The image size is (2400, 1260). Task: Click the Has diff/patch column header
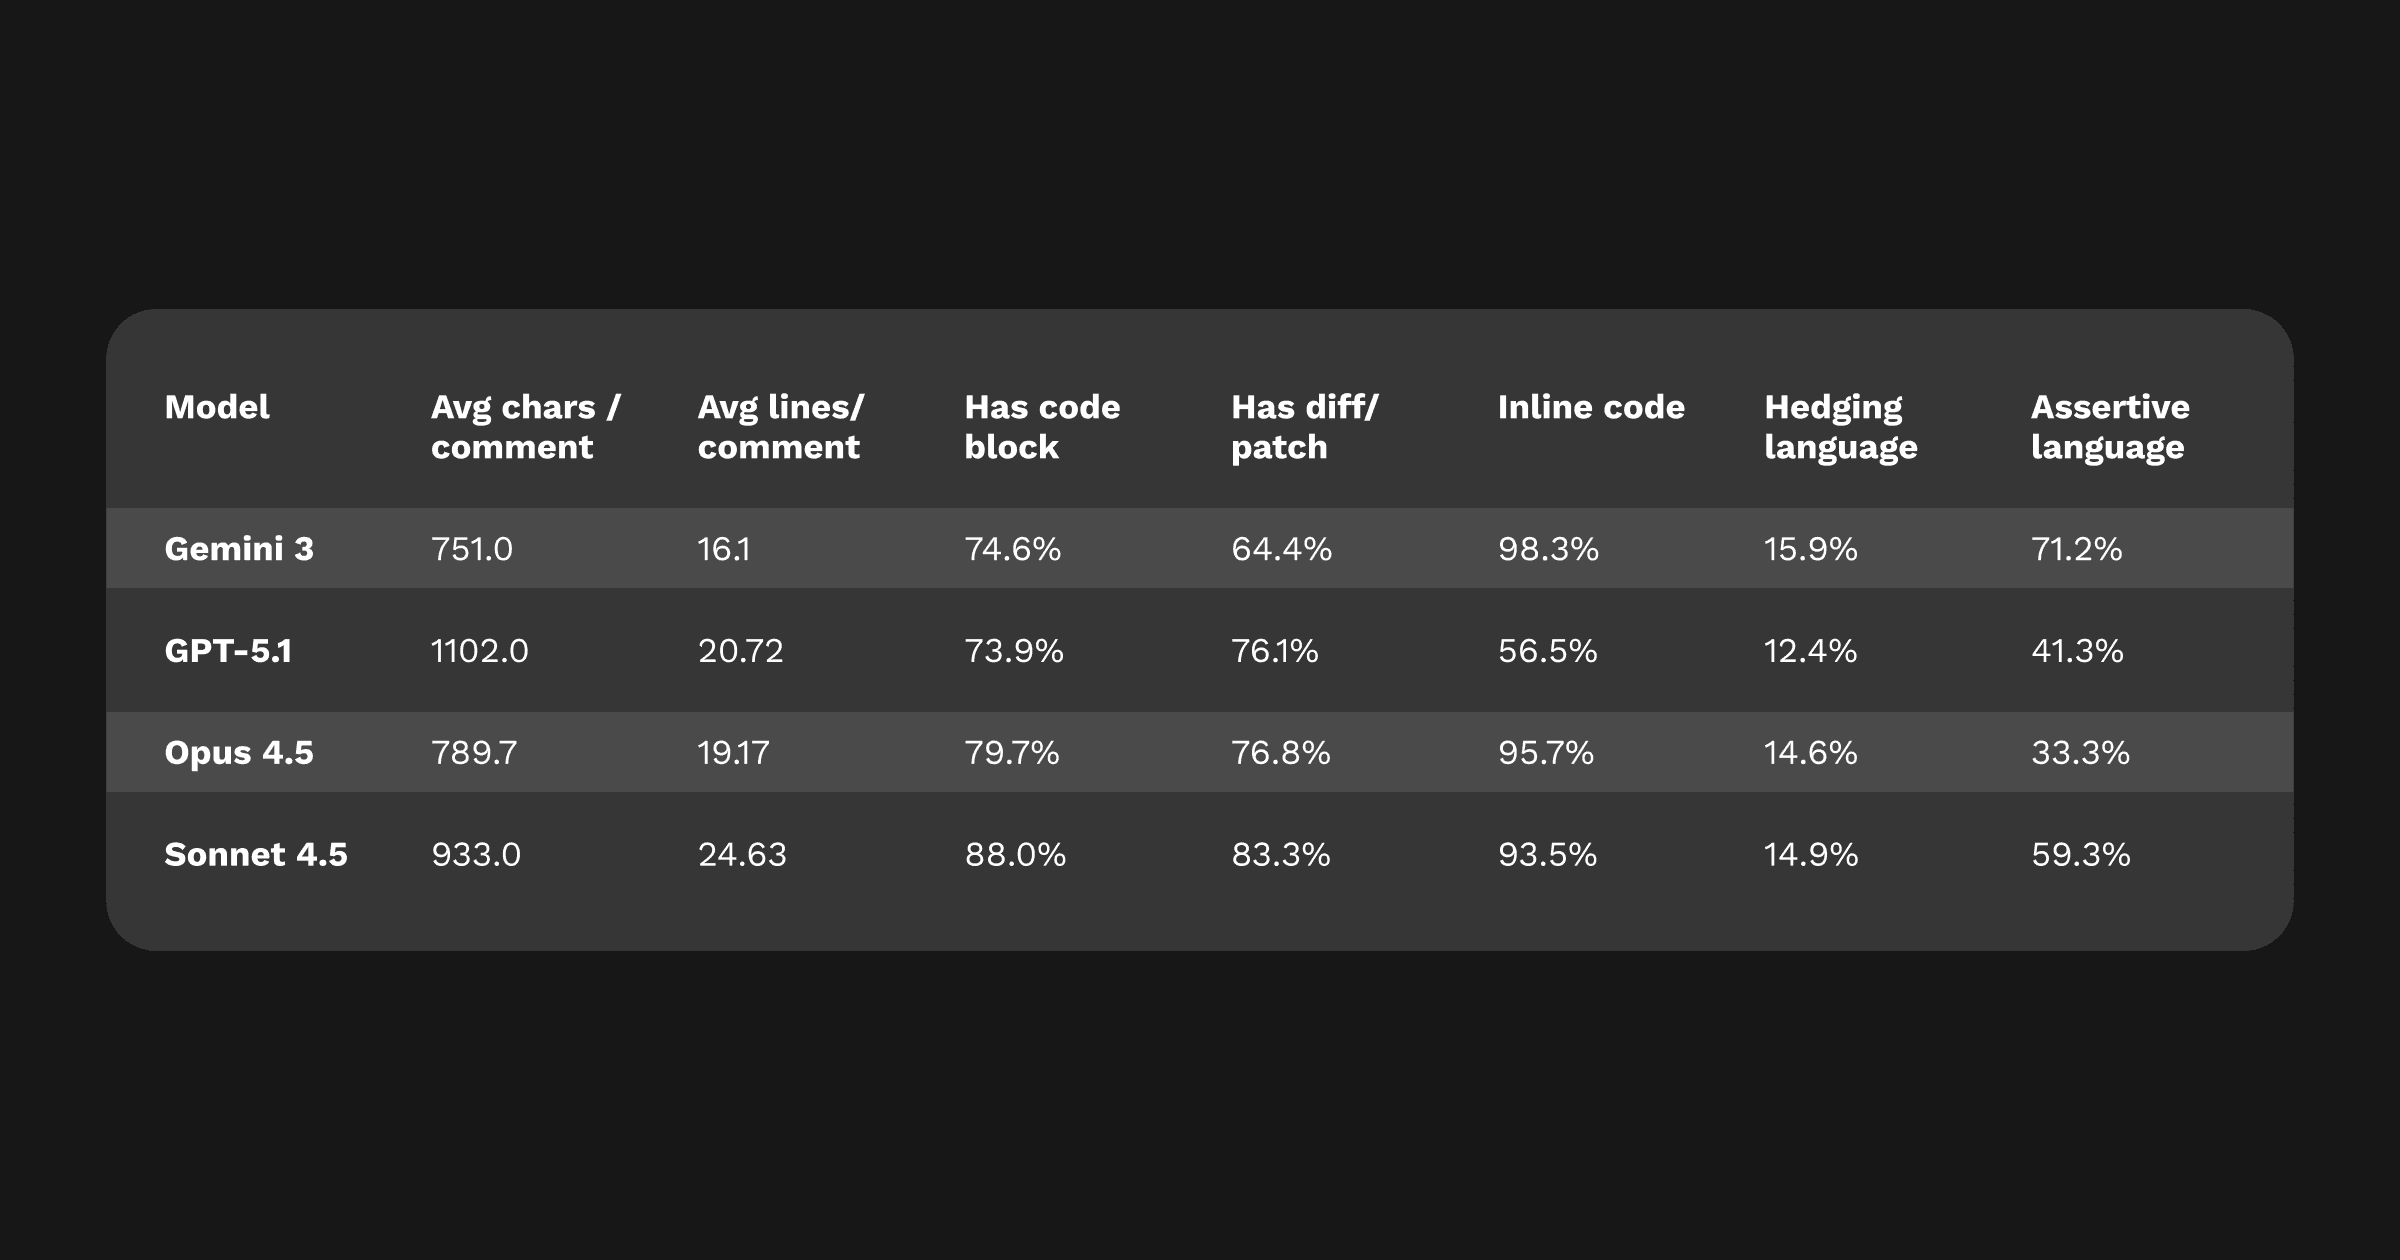(x=1304, y=427)
